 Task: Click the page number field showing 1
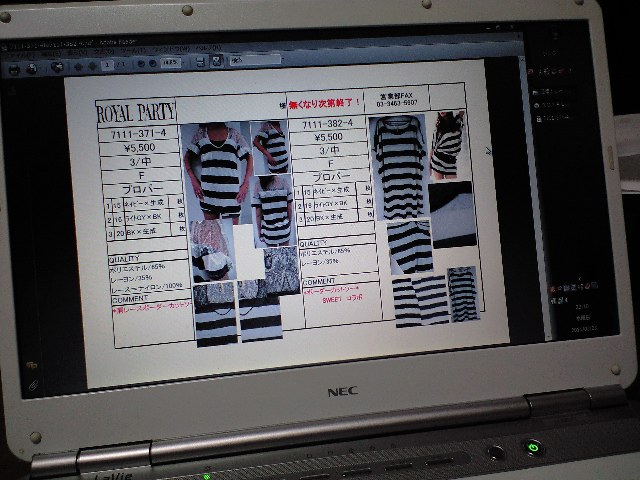pyautogui.click(x=107, y=65)
